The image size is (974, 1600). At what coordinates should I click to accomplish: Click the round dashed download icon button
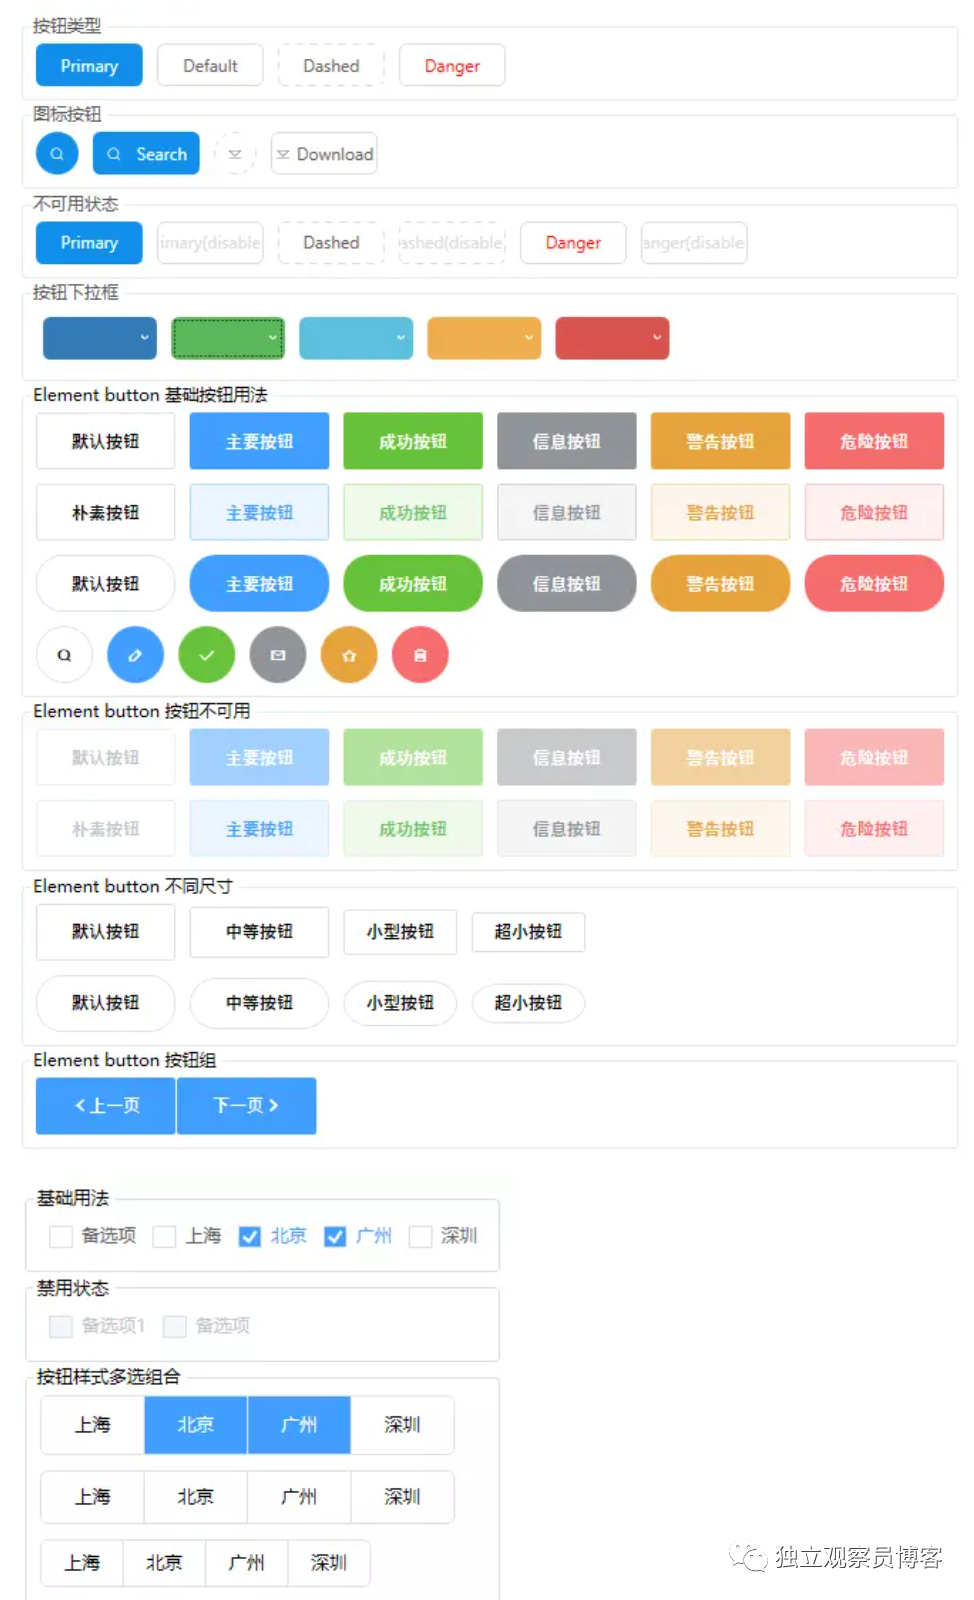(235, 153)
